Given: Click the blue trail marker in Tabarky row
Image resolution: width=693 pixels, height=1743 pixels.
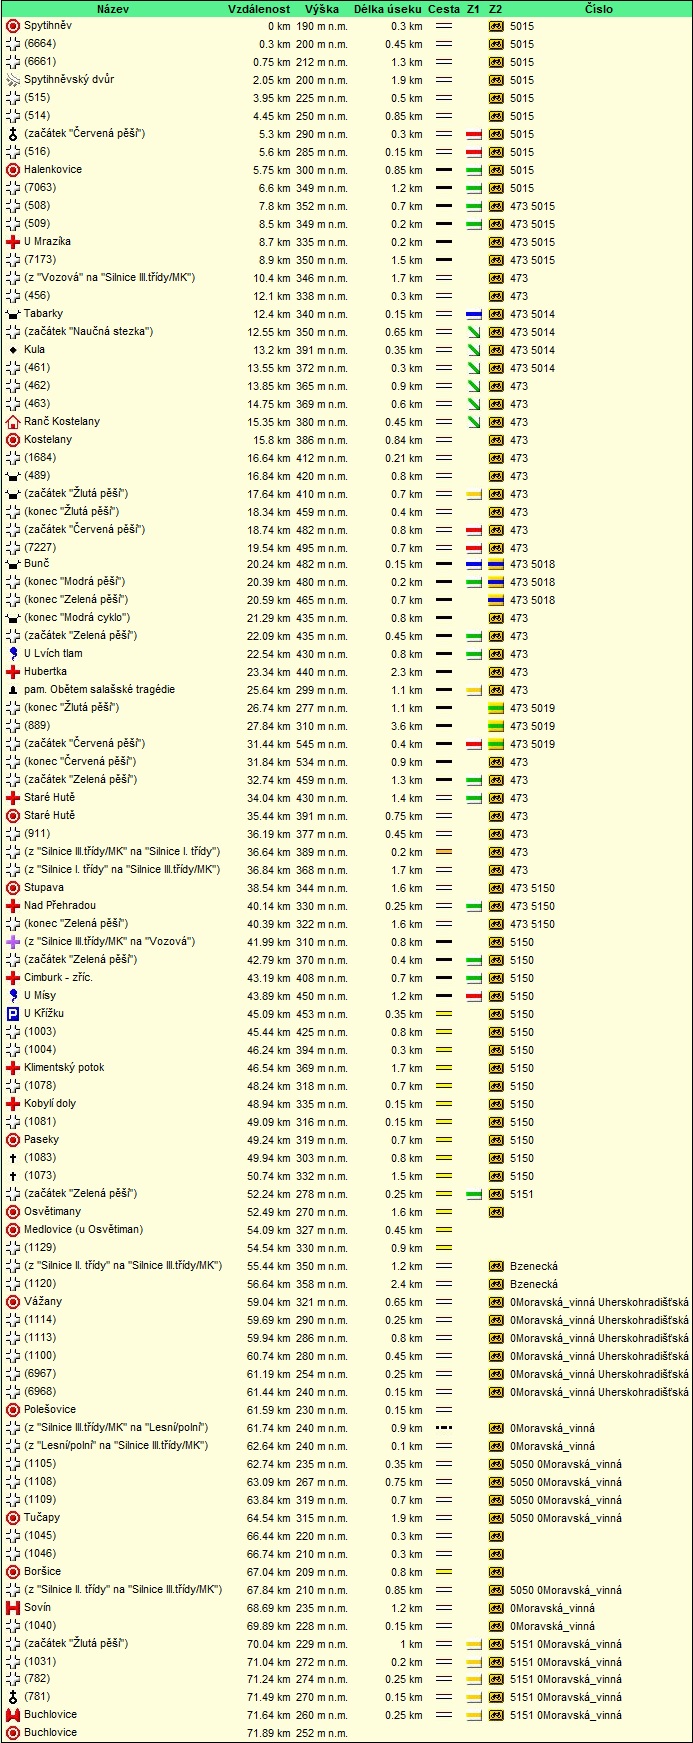Looking at the screenshot, I should click(474, 314).
